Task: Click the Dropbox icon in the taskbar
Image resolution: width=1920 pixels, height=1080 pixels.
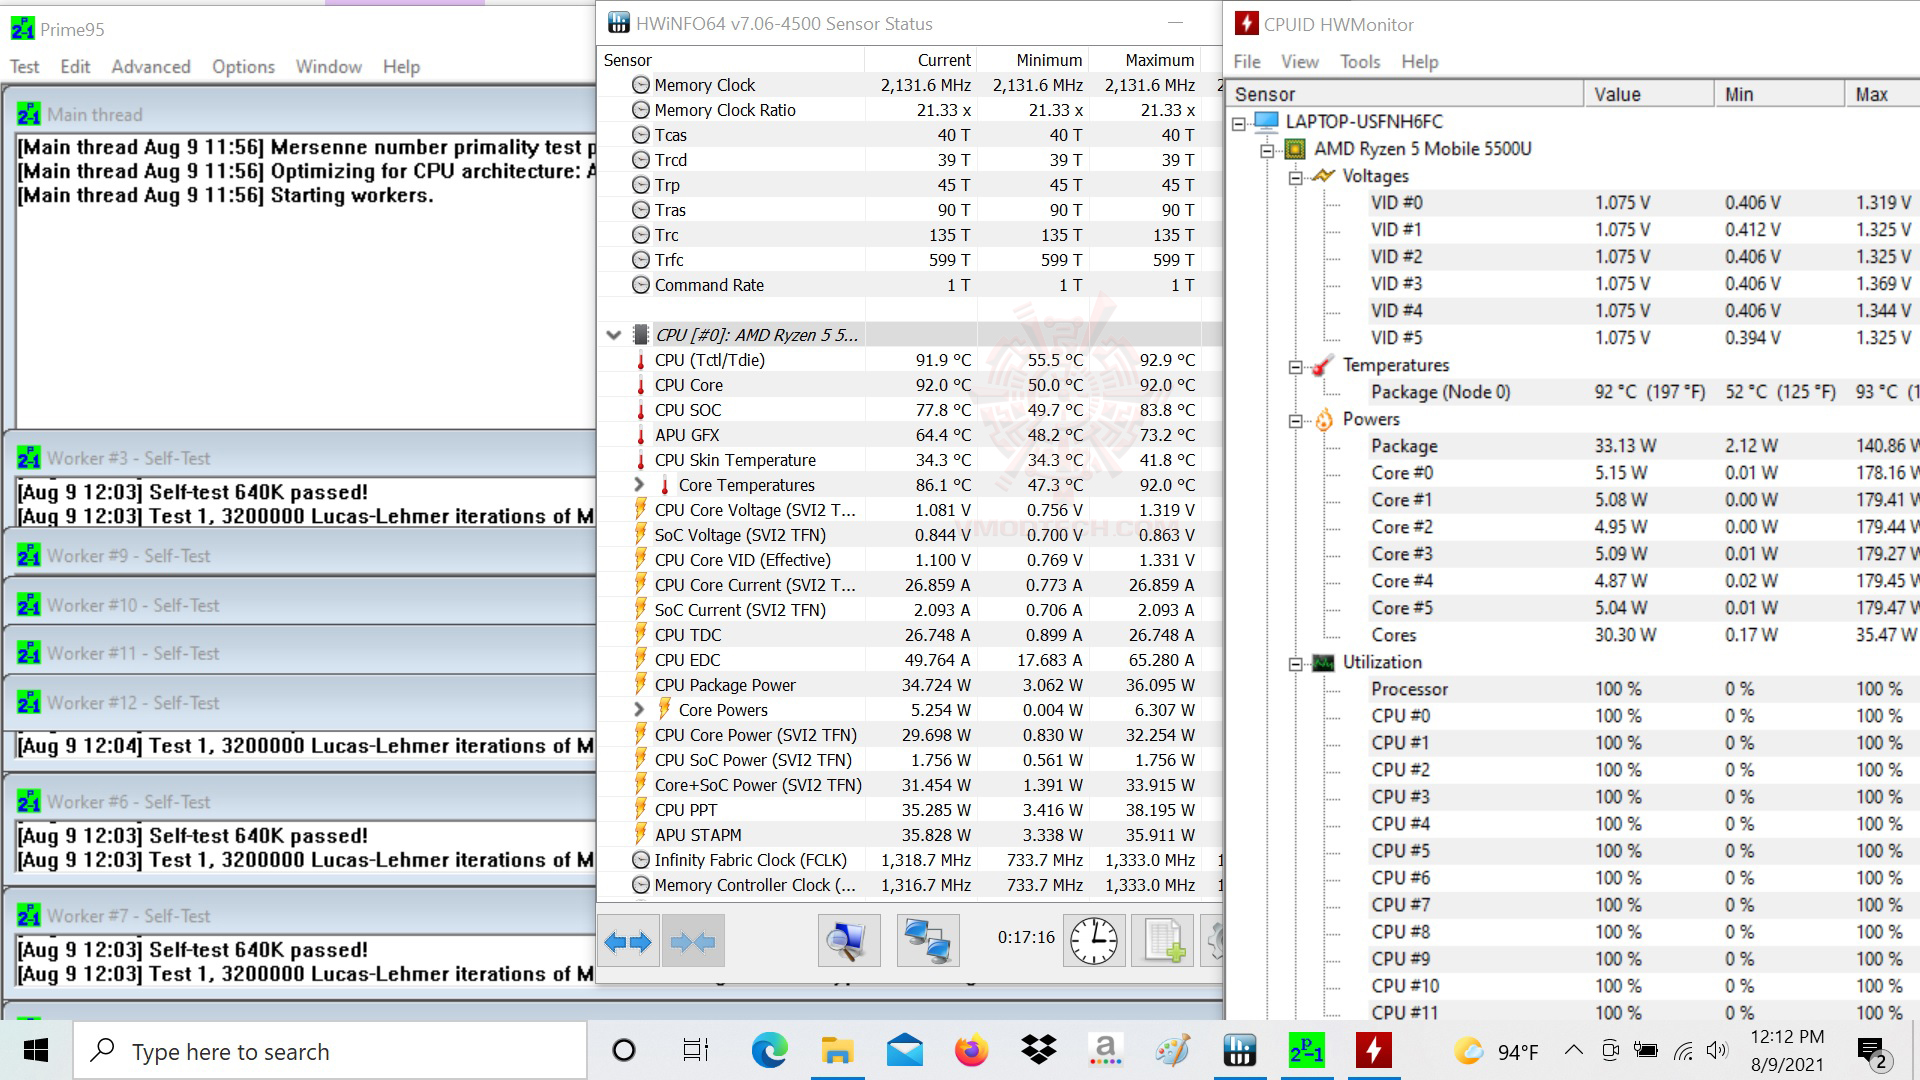Action: (x=1039, y=1051)
